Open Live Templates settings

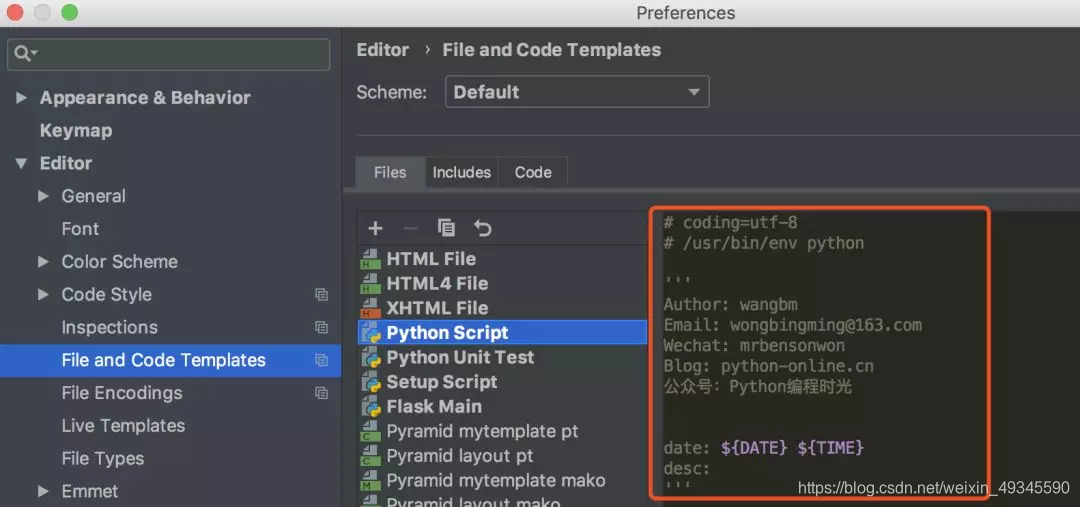[x=123, y=426]
